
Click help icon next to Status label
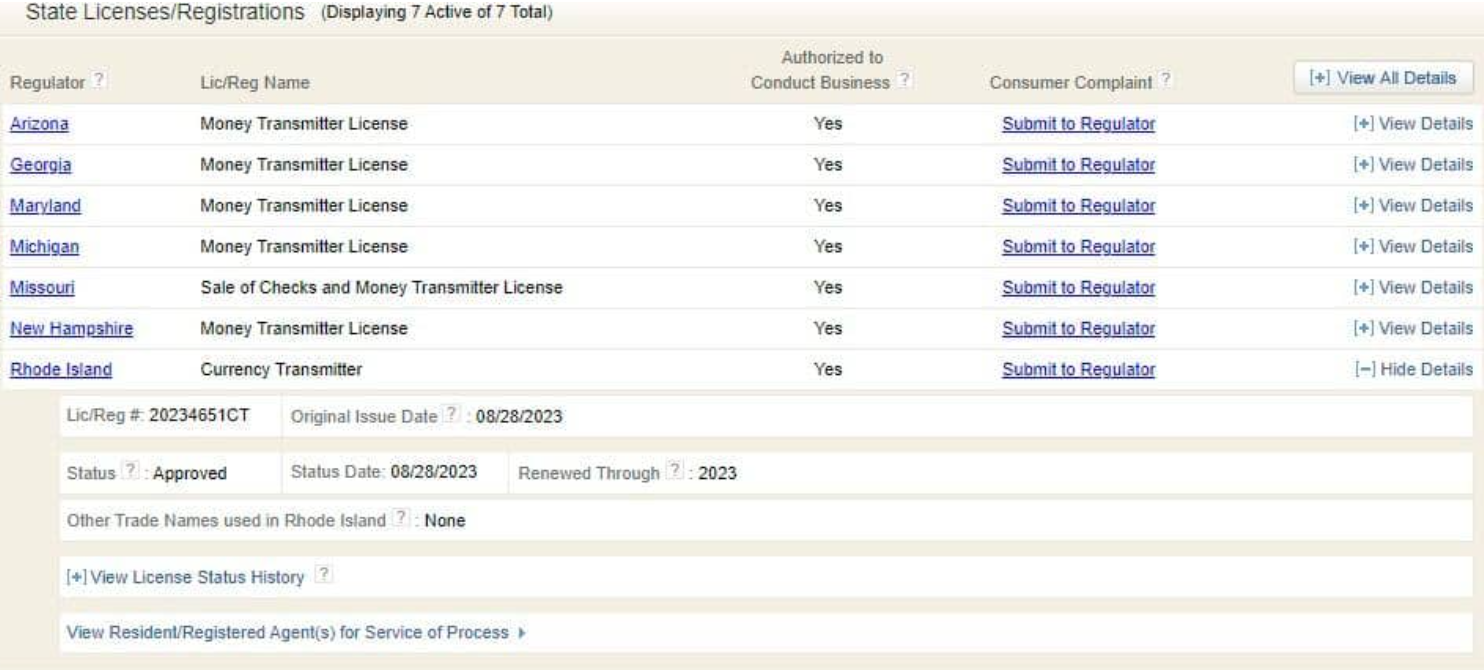tap(129, 473)
